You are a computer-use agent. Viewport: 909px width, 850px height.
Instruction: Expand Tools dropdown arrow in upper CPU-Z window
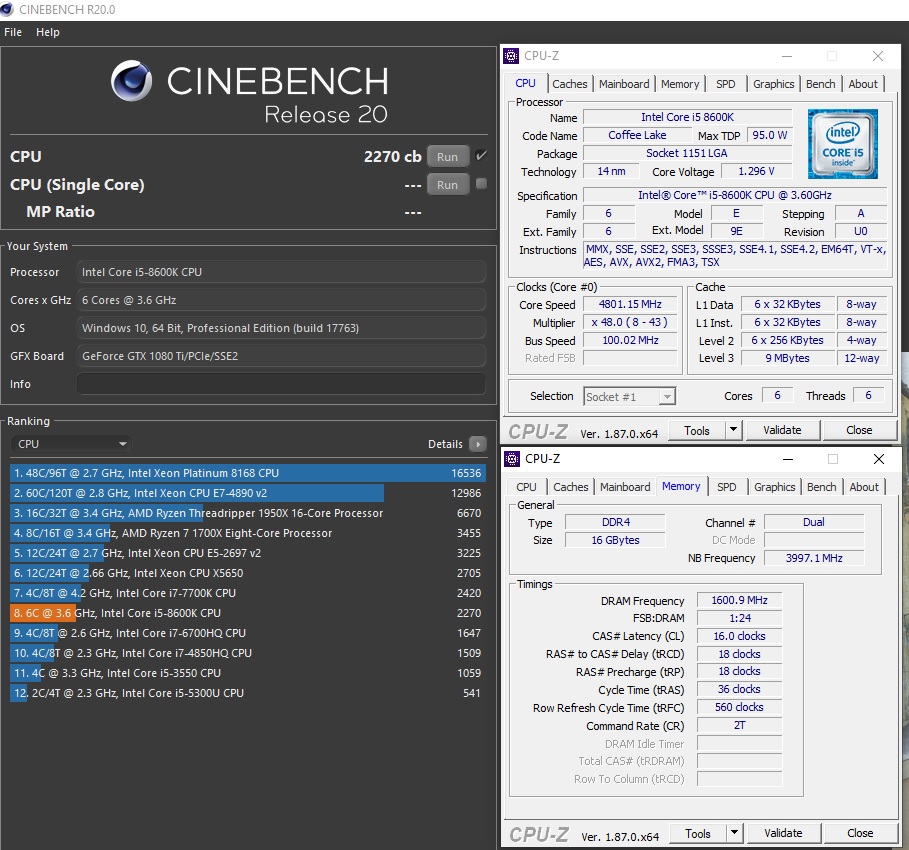coord(733,430)
